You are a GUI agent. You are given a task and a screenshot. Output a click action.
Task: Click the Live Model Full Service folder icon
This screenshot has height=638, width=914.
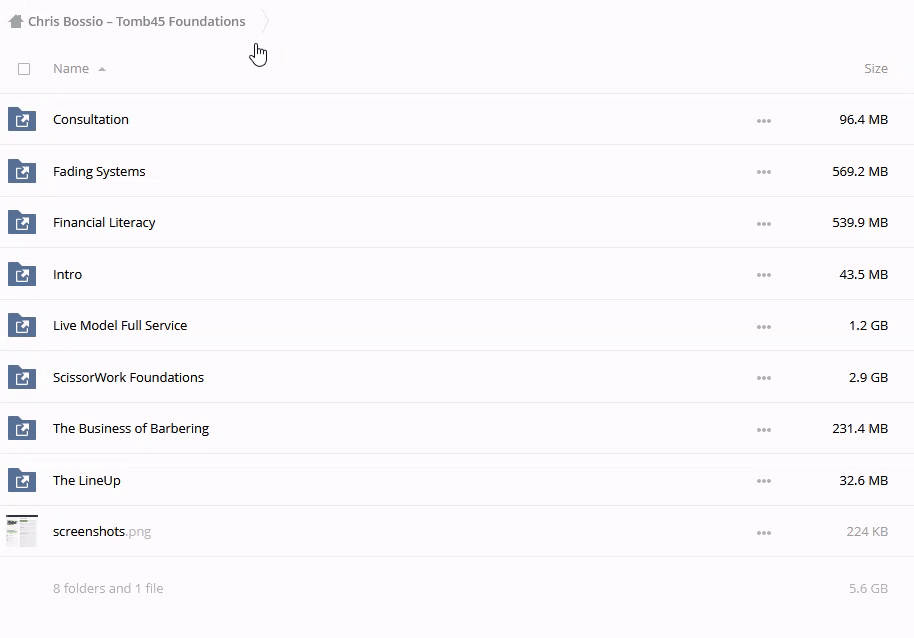click(22, 326)
